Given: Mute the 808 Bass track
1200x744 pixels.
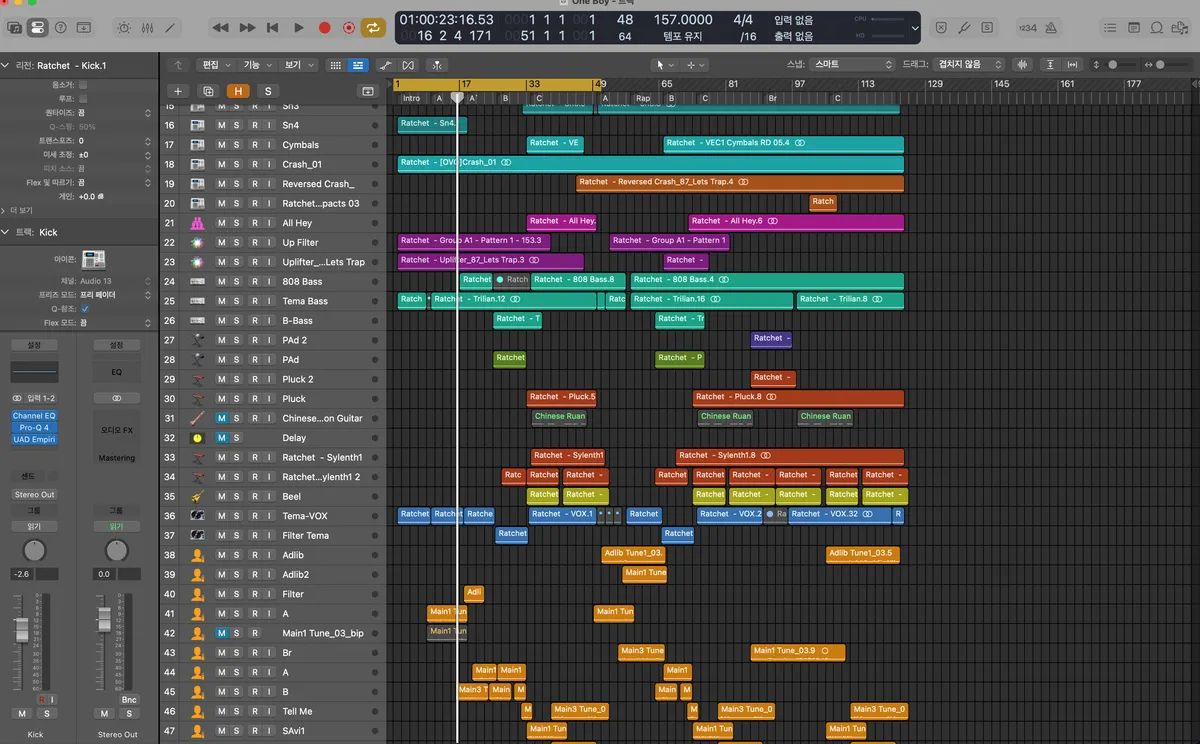Looking at the screenshot, I should (221, 282).
